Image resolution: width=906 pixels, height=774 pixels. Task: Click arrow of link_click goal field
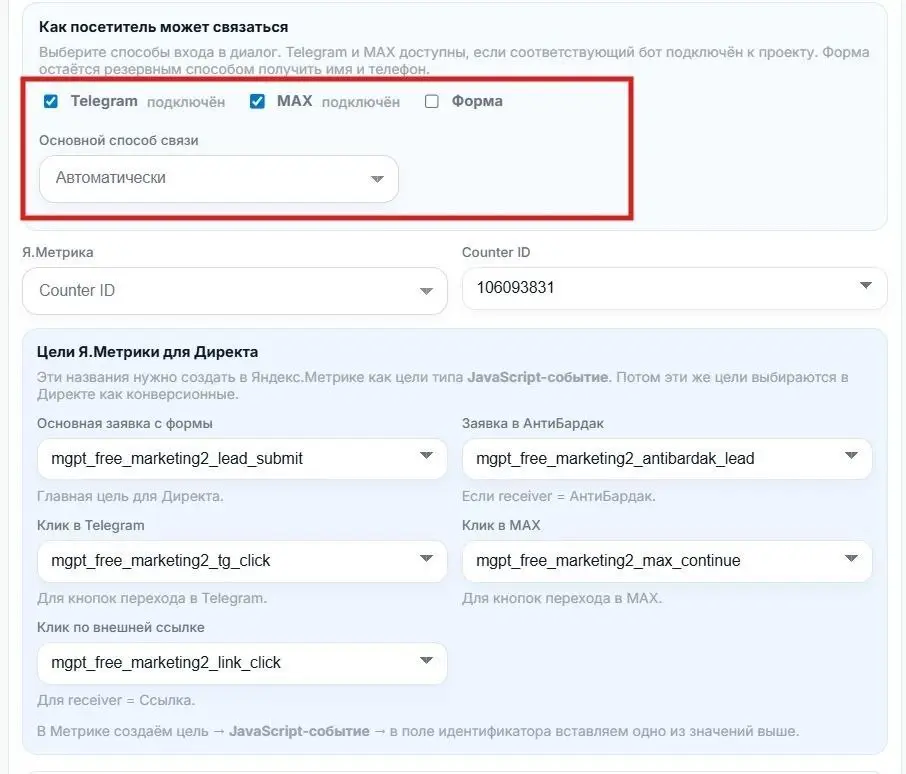tap(426, 660)
